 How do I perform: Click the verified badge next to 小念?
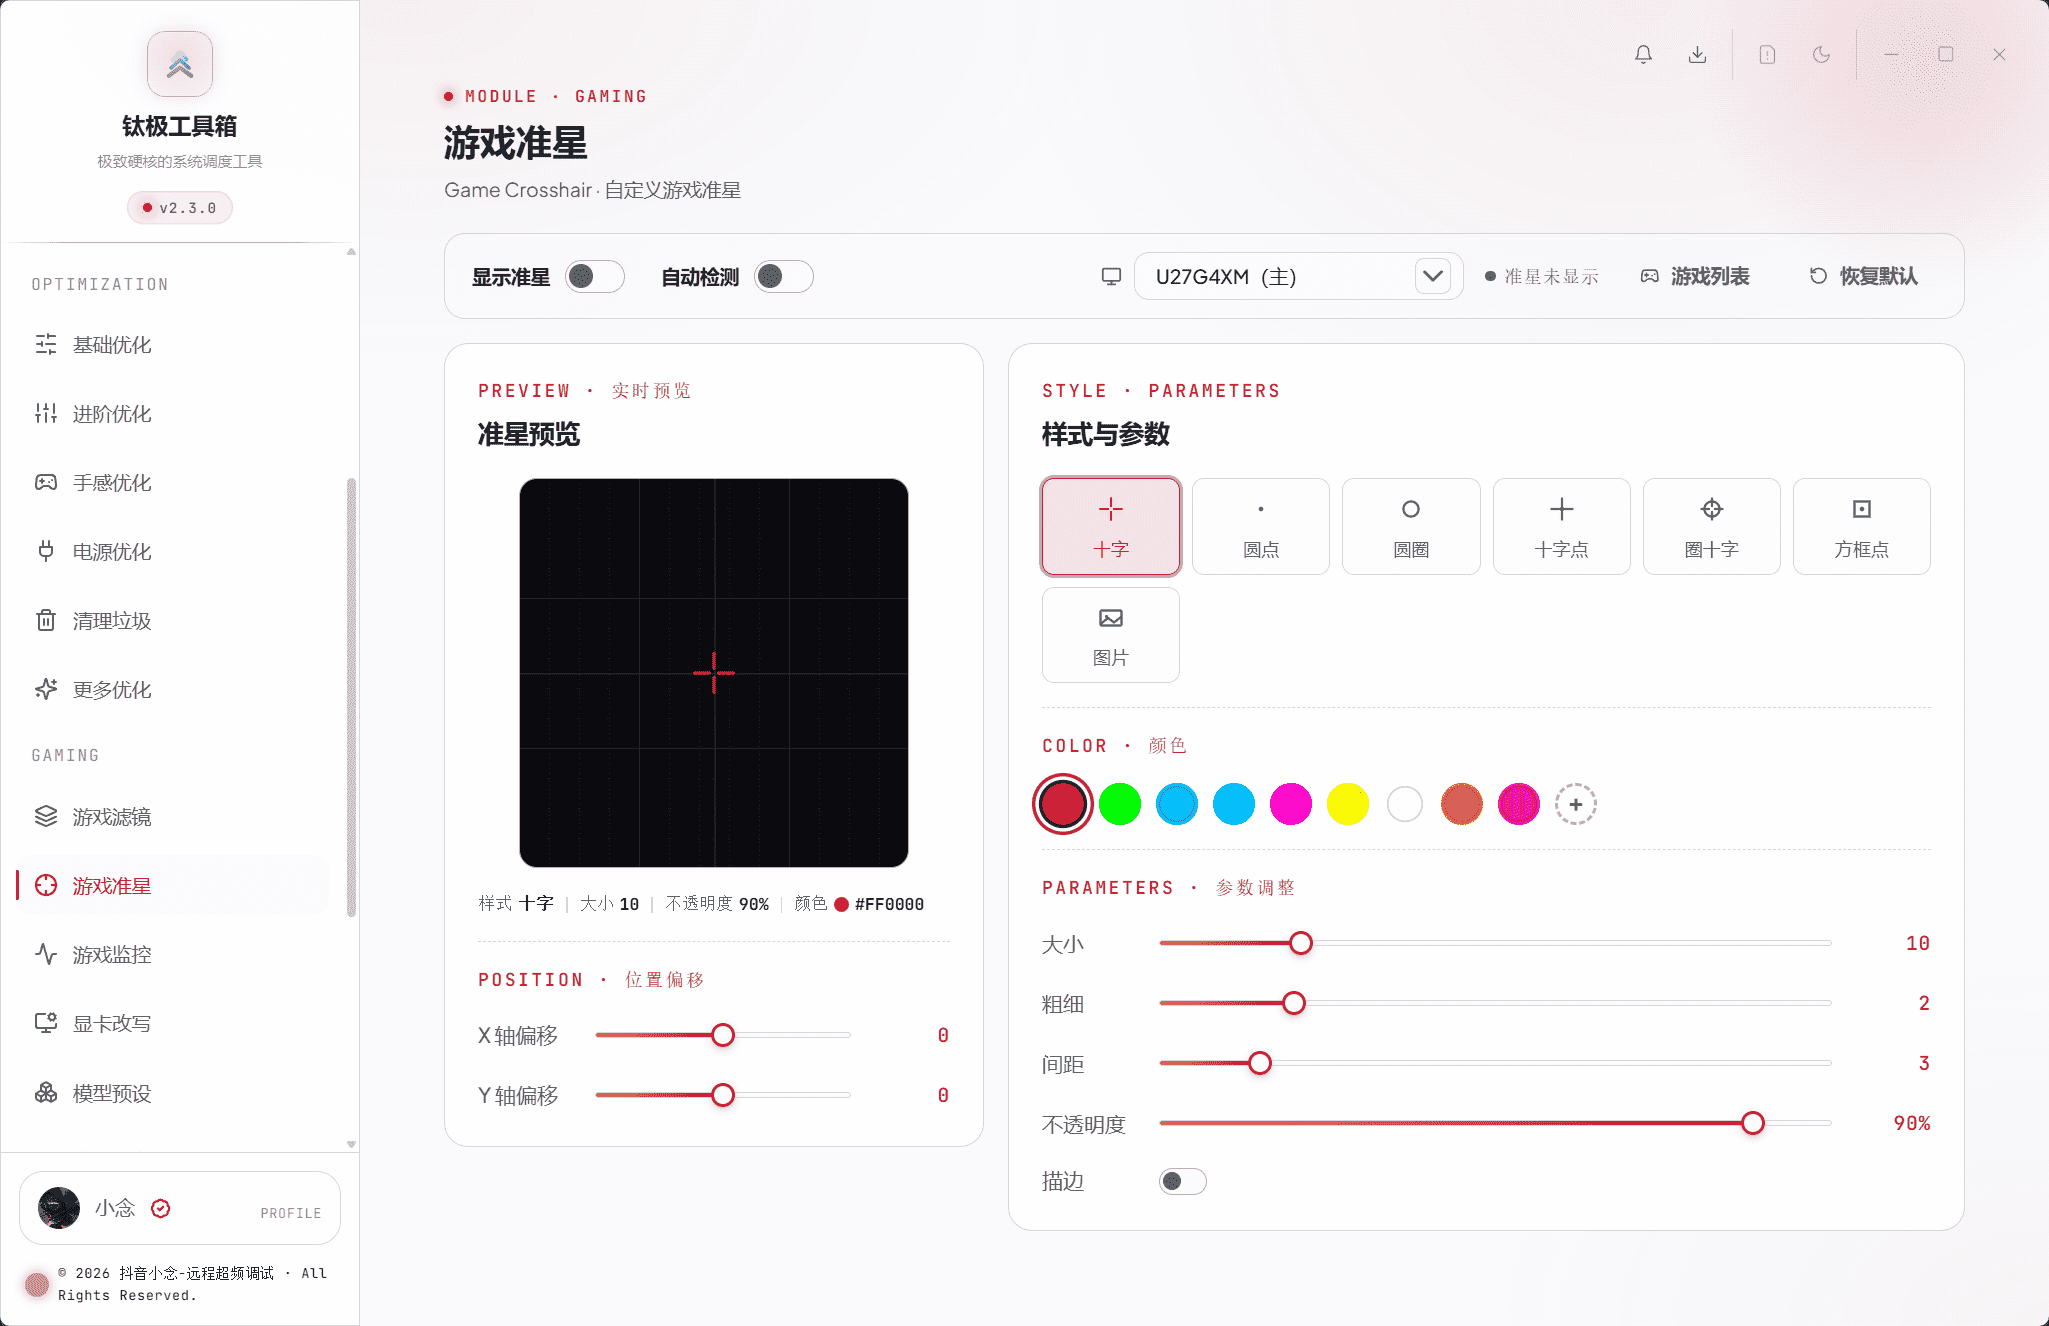pyautogui.click(x=160, y=1208)
